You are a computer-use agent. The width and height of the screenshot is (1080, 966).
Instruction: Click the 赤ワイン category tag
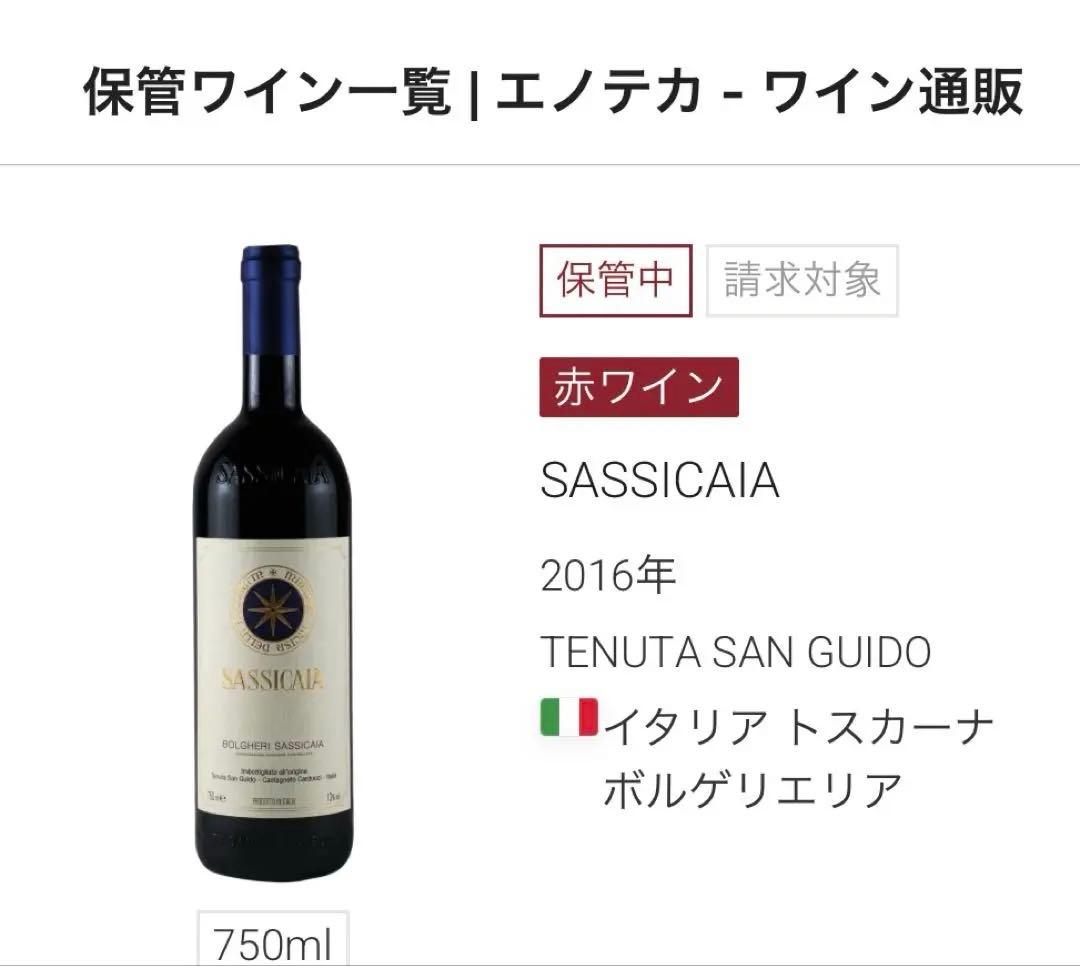coord(639,387)
